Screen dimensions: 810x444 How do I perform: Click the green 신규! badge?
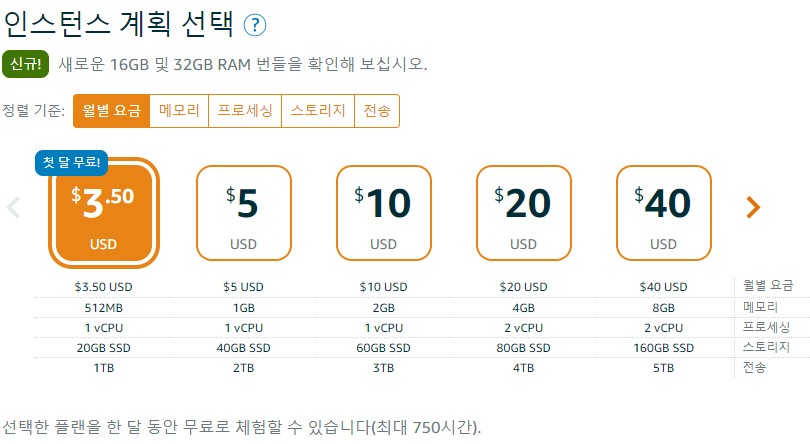25,64
